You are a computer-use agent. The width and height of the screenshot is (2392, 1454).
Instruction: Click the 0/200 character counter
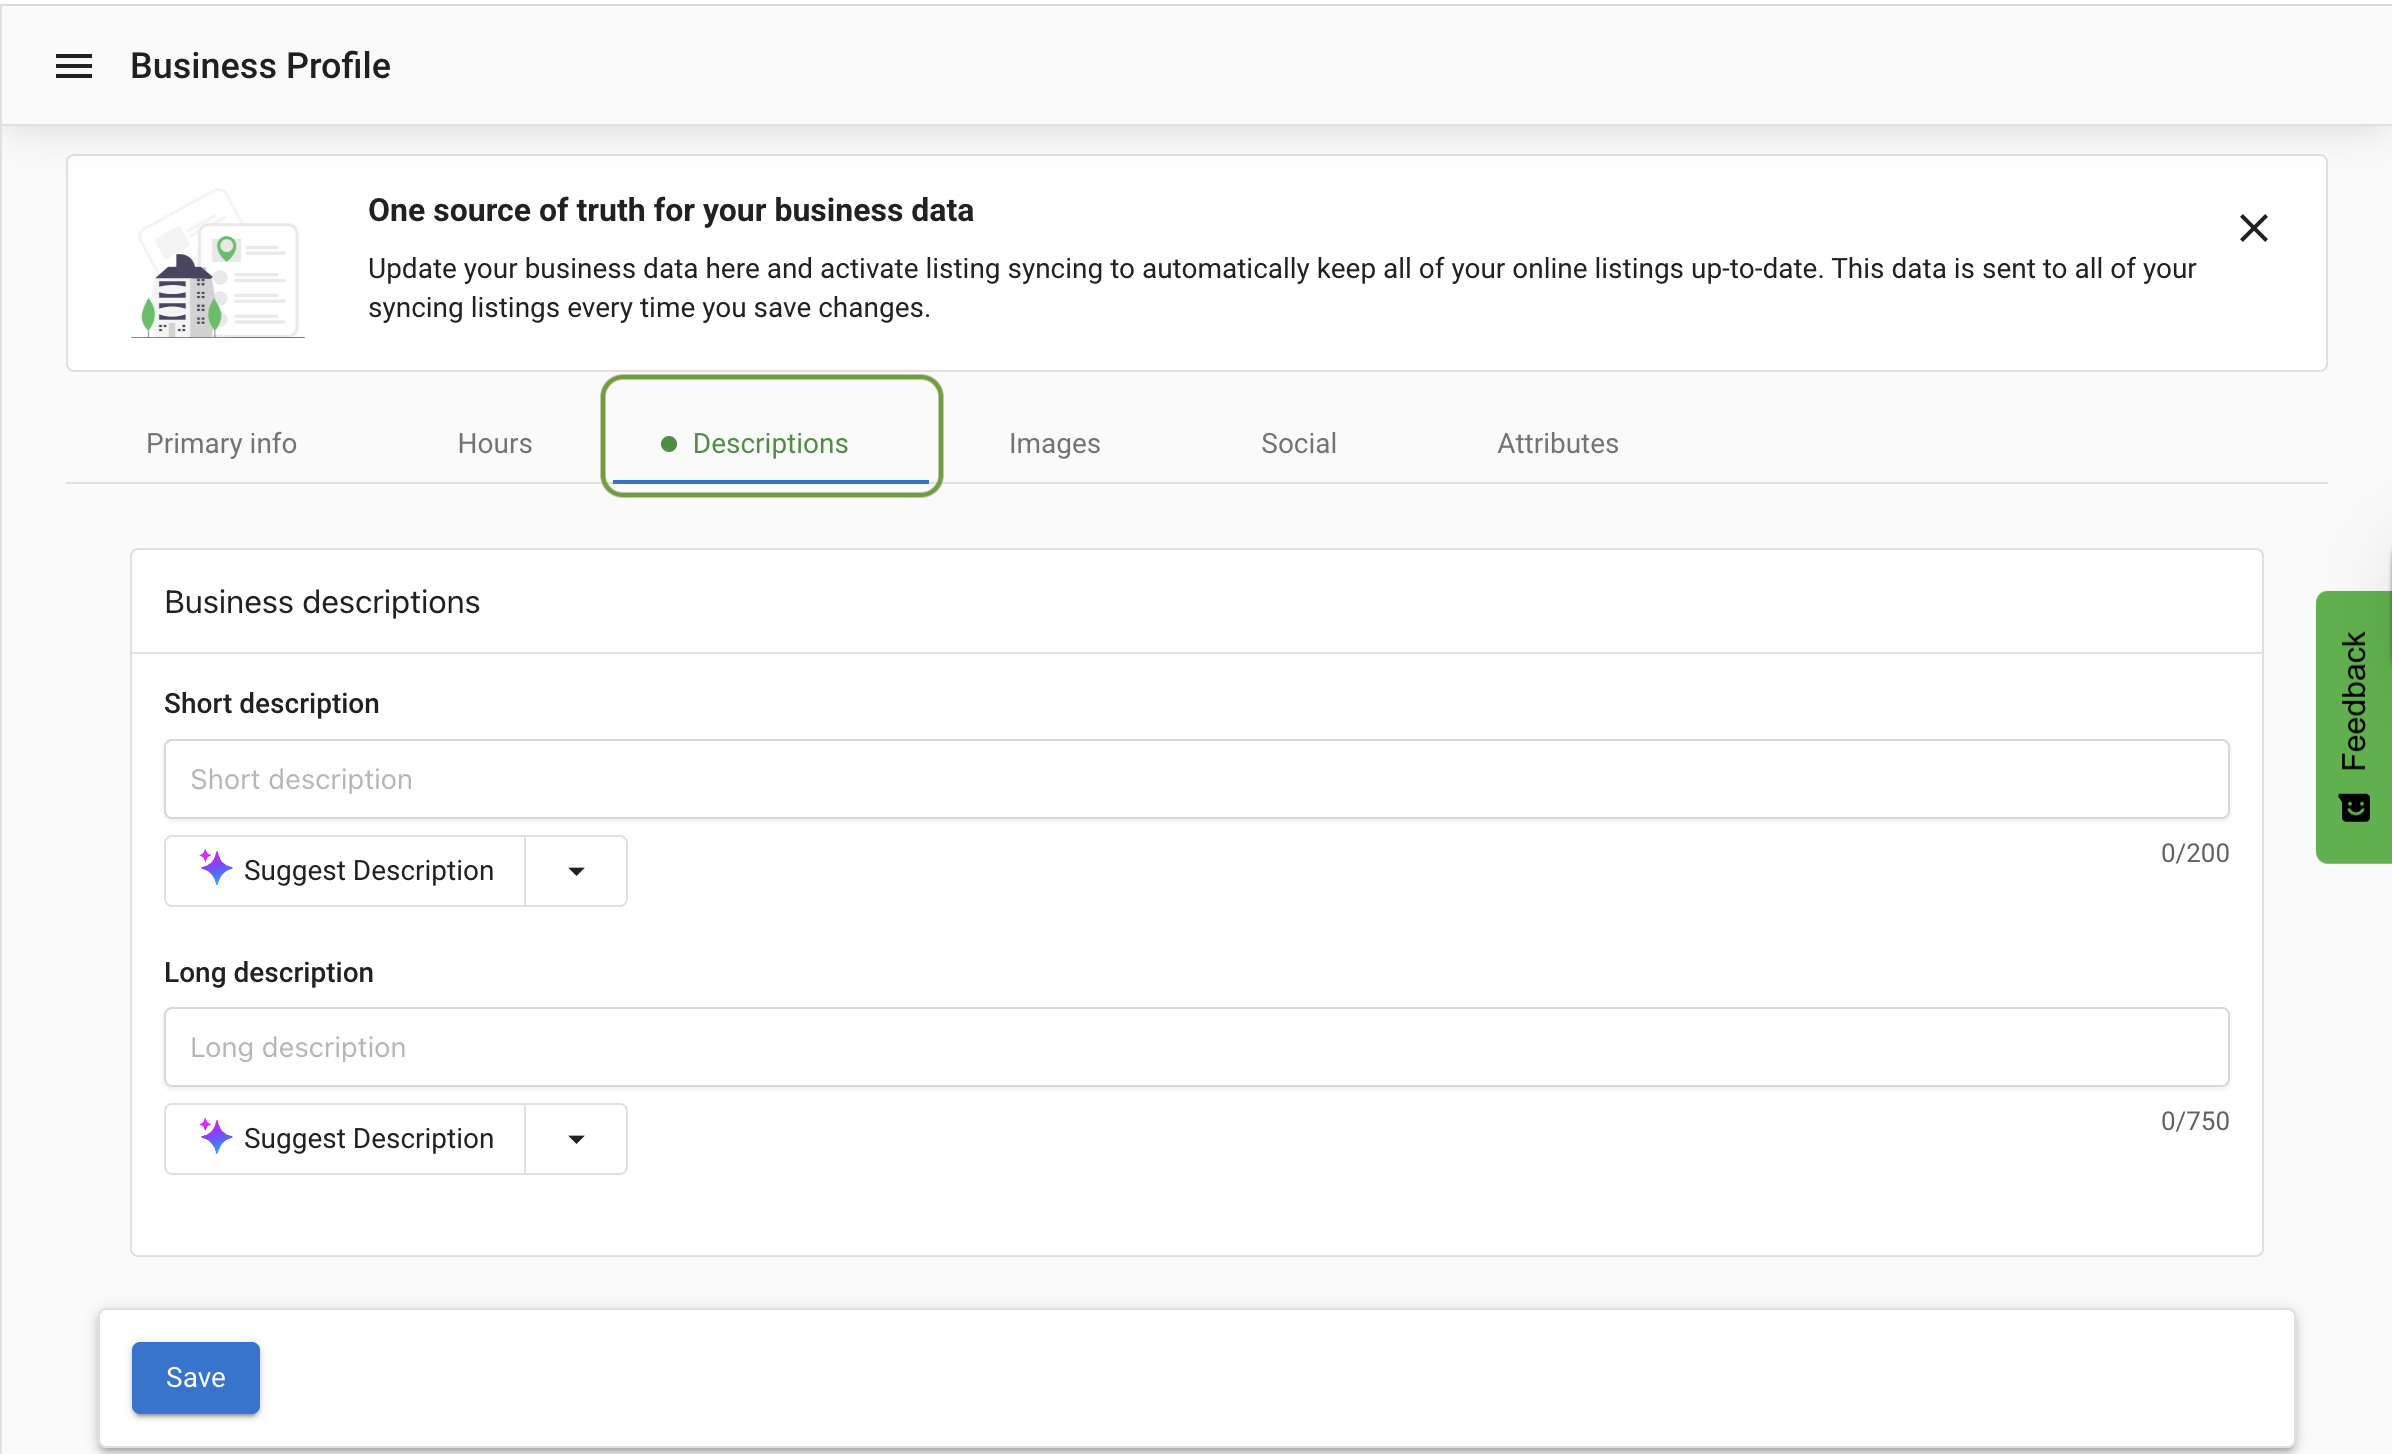(2195, 852)
